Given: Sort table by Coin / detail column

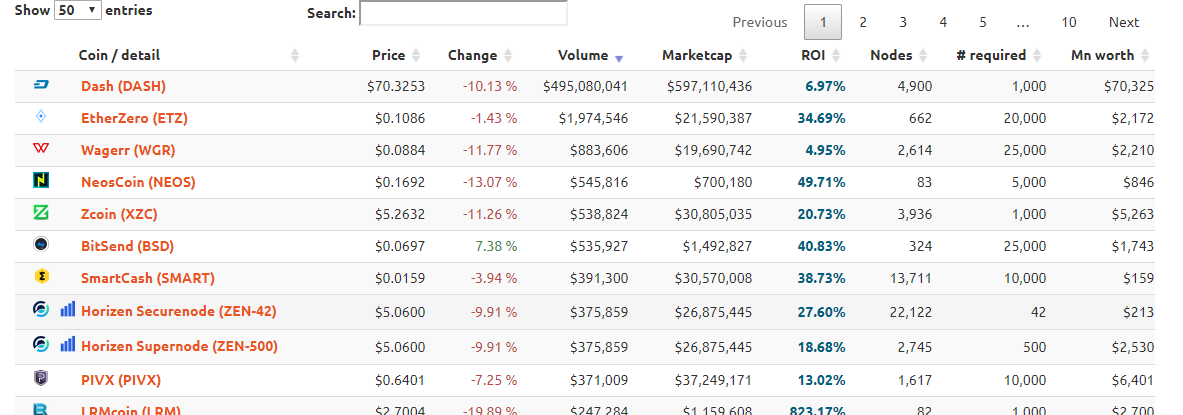Looking at the screenshot, I should tap(189, 55).
